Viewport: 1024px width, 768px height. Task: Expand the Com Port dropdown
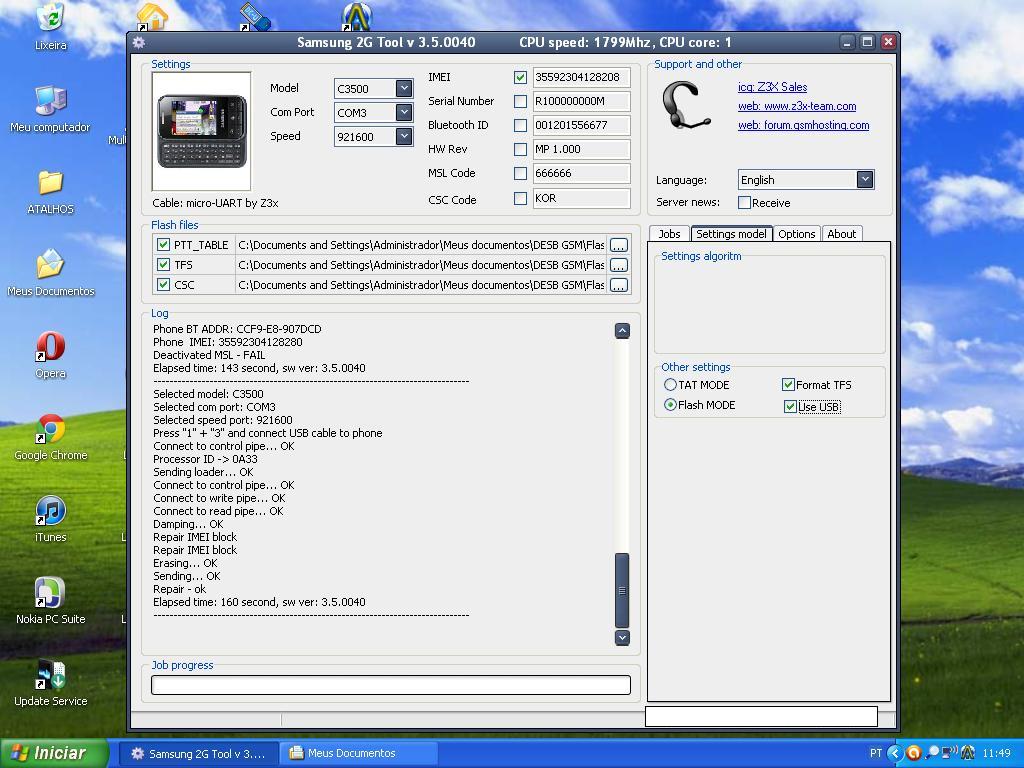point(404,112)
